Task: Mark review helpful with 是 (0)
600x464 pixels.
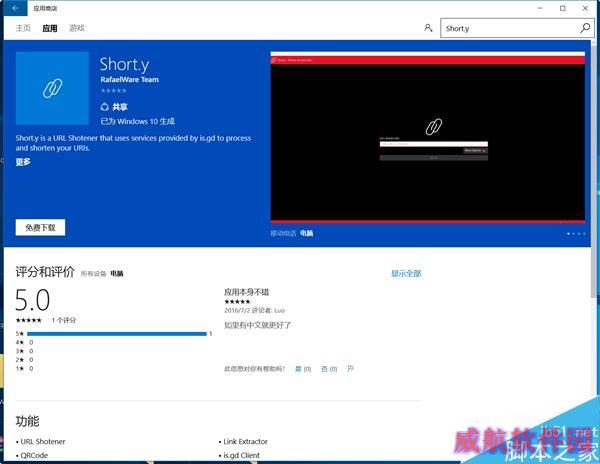Action: 303,369
